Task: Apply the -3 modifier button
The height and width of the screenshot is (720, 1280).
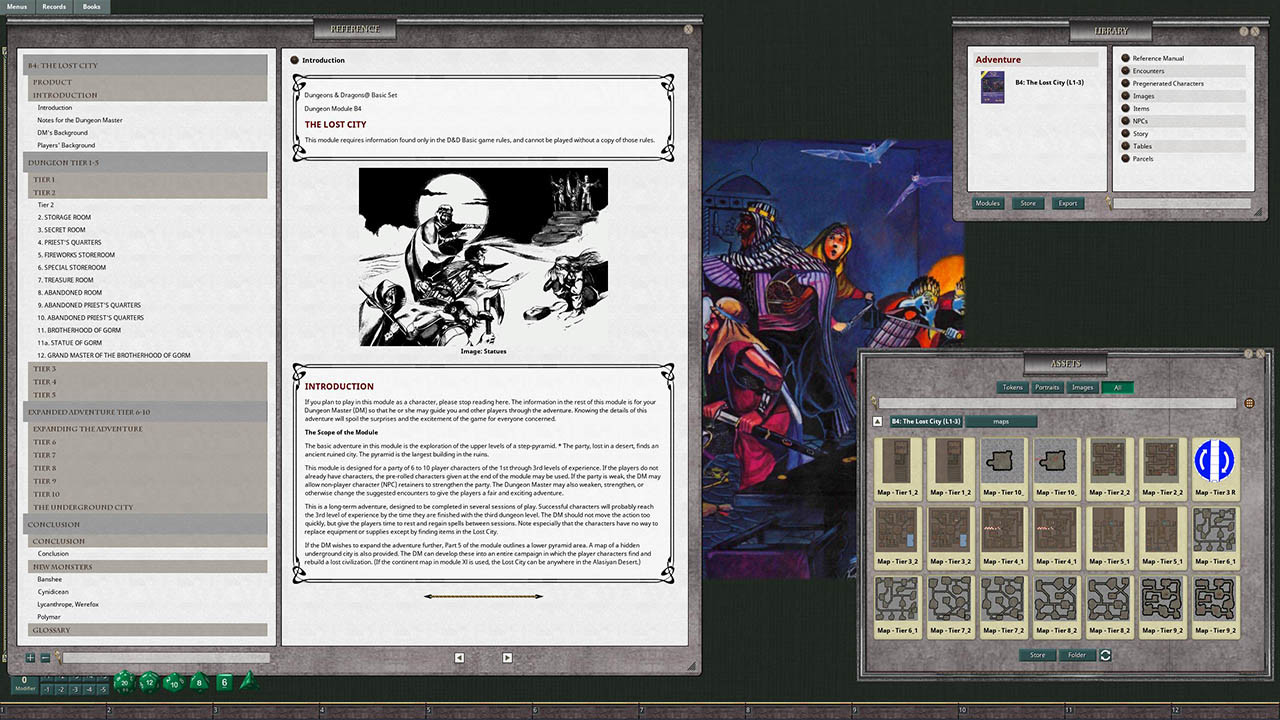Action: click(75, 689)
